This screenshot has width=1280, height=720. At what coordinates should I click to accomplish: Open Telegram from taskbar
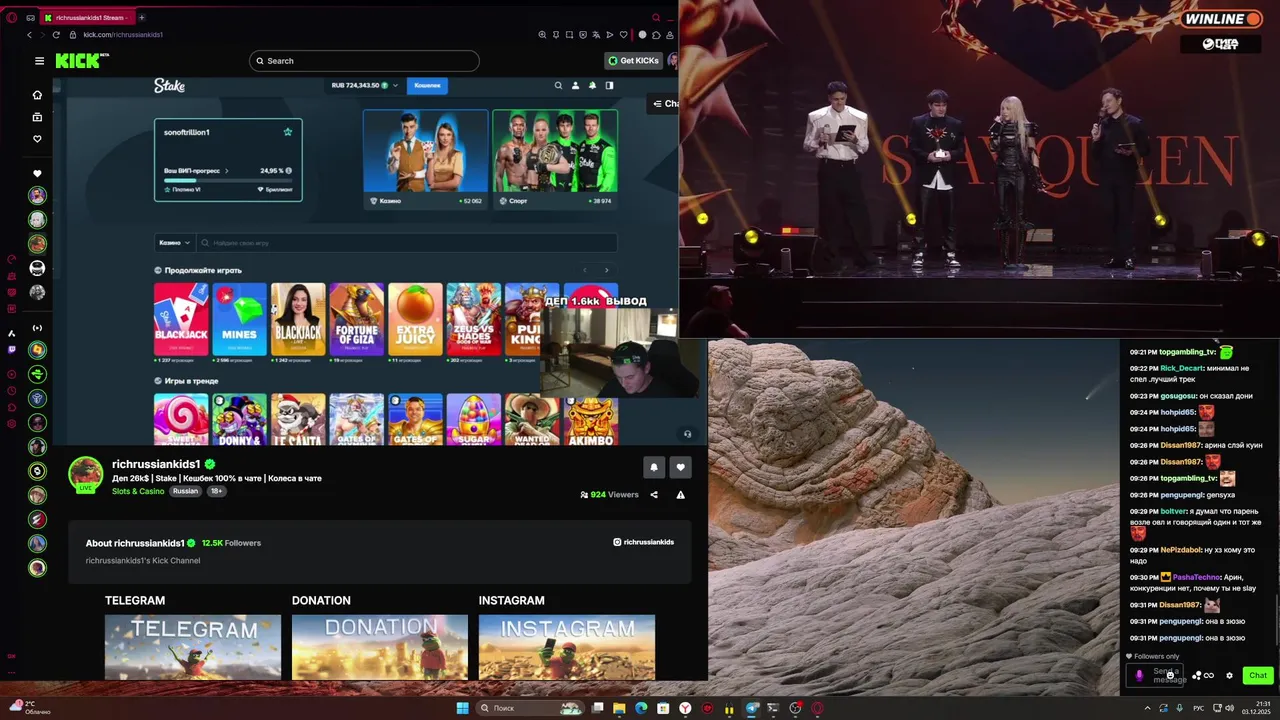(x=752, y=708)
